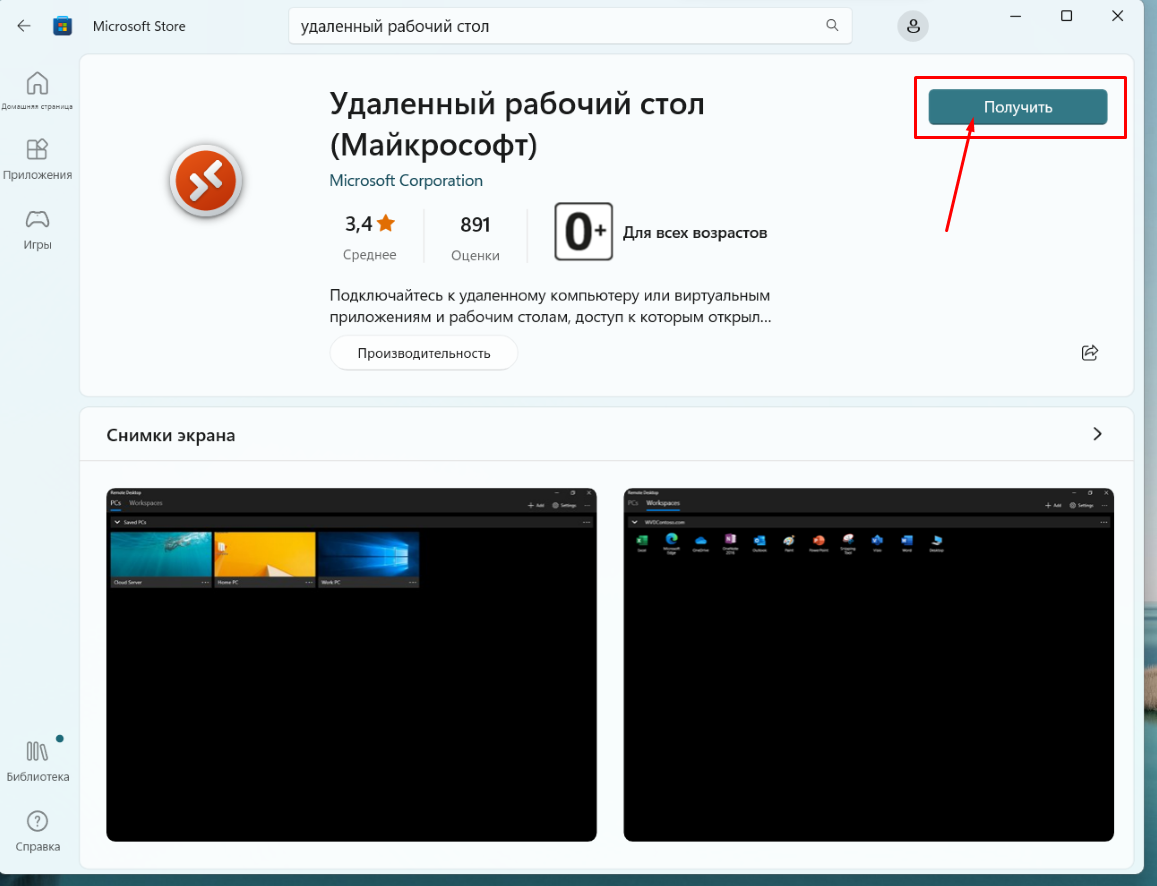The width and height of the screenshot is (1157, 886).
Task: Click the search magnifier icon
Action: (831, 26)
